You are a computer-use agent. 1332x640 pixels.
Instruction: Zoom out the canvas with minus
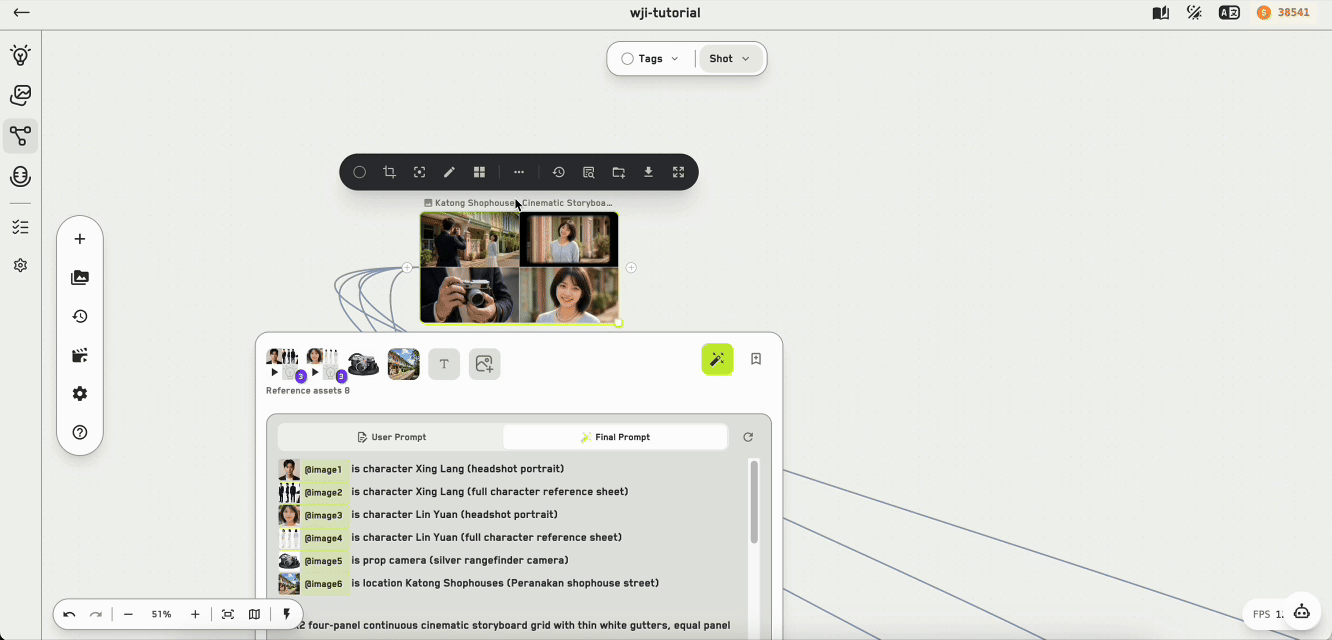point(128,615)
